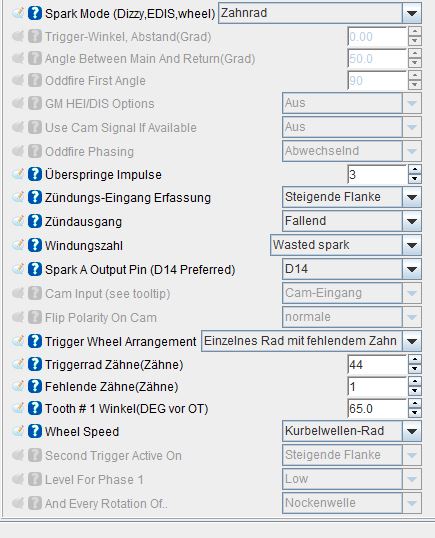Viewport: 435px width, 538px height.
Task: Expand the Zündausgang Fallend dropdown
Action: pyautogui.click(x=412, y=221)
